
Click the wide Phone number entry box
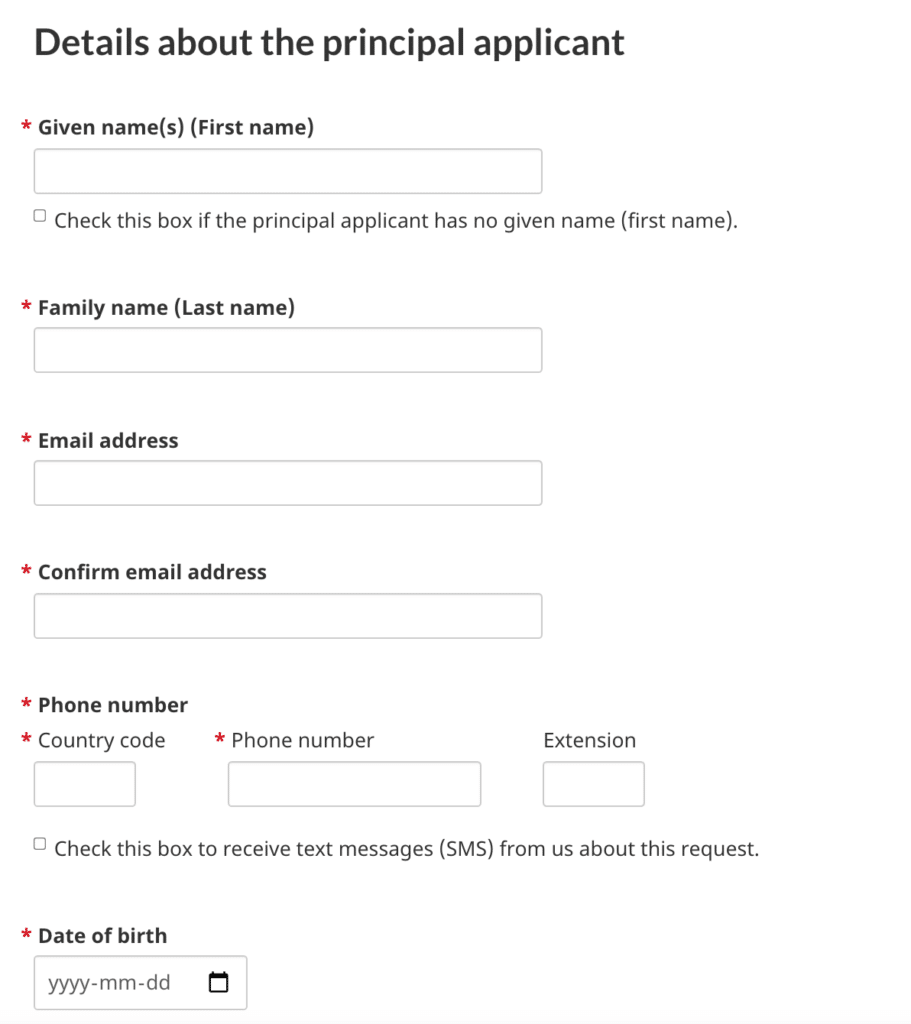[x=354, y=784]
